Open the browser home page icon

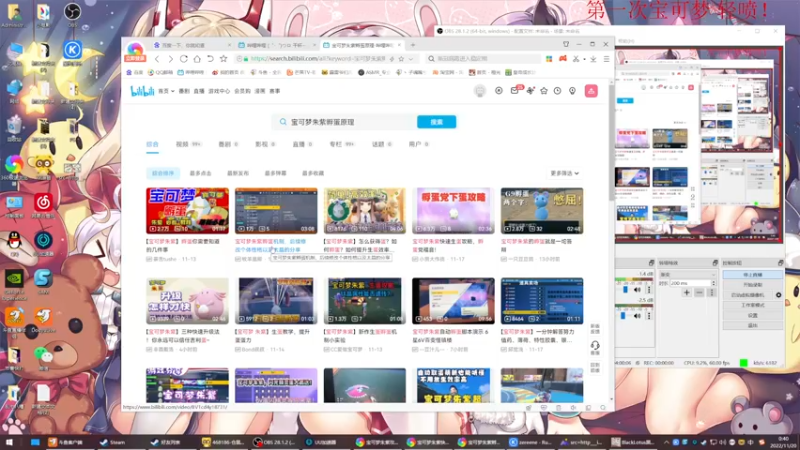pyautogui.click(x=197, y=59)
